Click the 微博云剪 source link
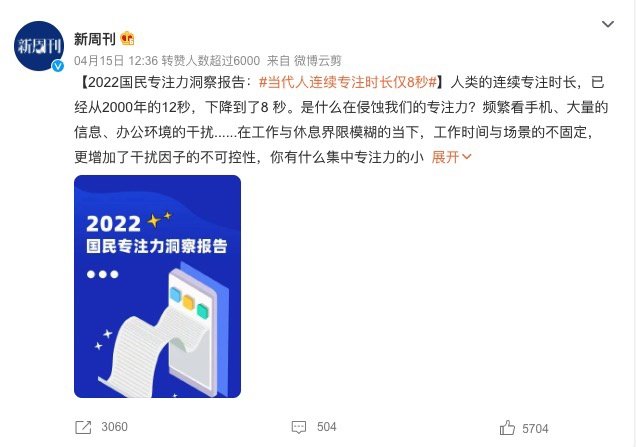 [318, 61]
